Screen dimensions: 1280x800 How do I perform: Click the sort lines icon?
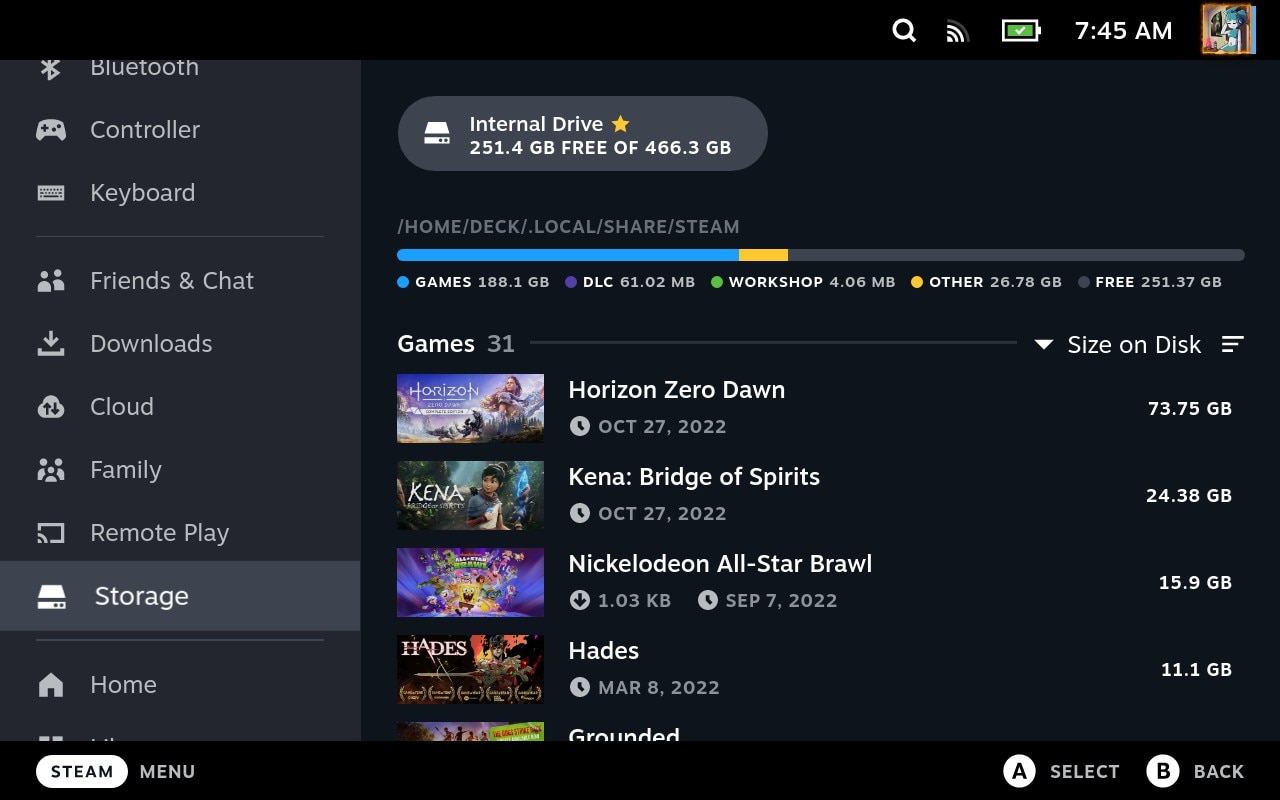(1233, 345)
